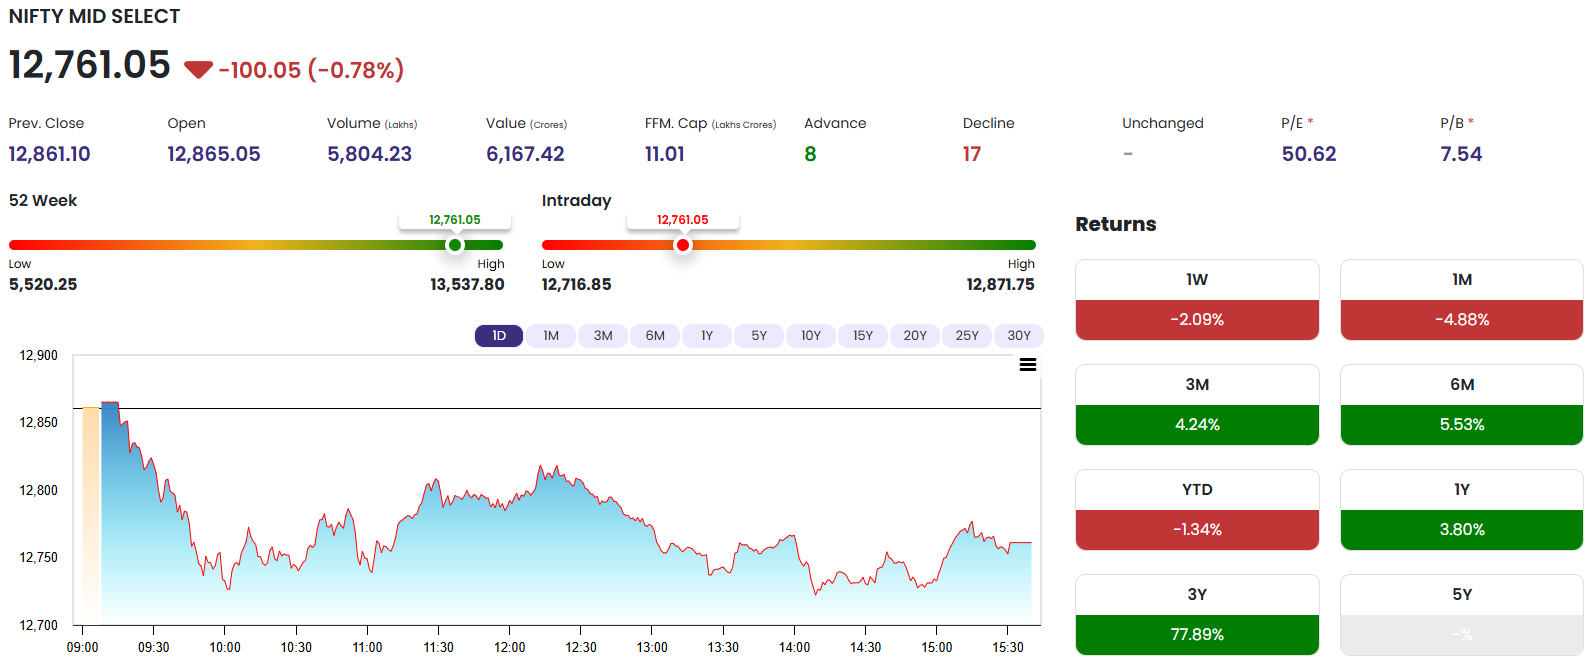Click the 52 Week section heading
Viewport: 1591px width, 668px height.
click(x=43, y=200)
